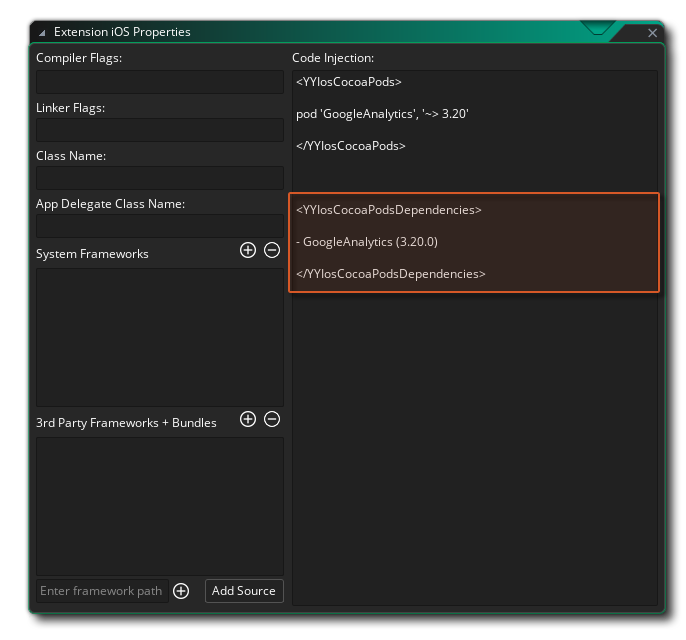
Task: Close the Extension iOS Properties window
Action: (x=652, y=33)
